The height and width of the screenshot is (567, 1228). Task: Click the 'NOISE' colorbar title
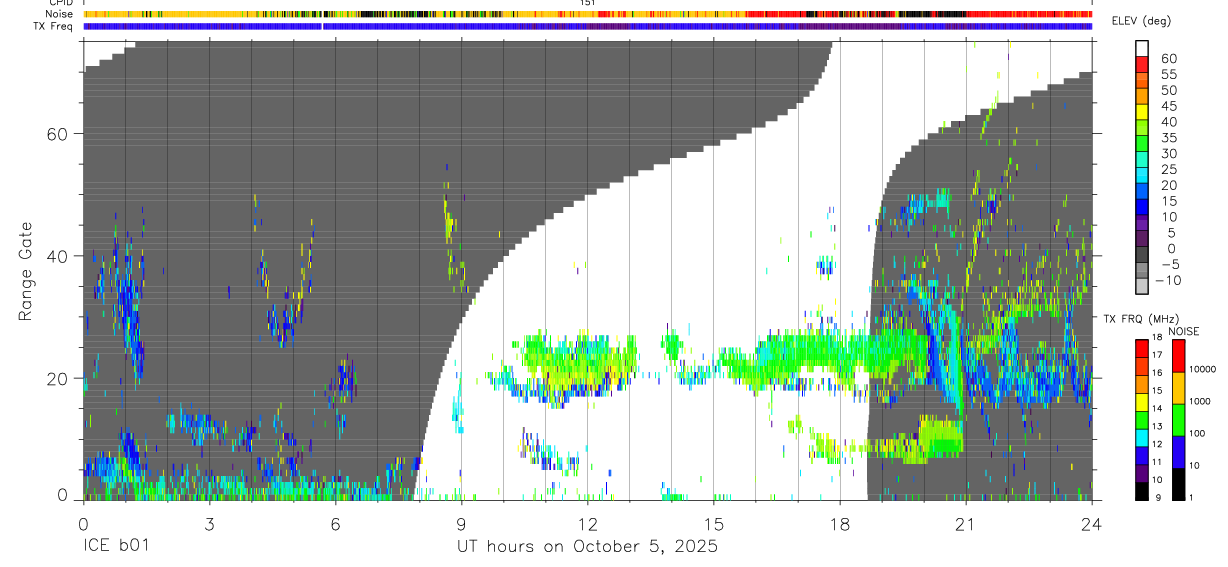coord(1184,331)
